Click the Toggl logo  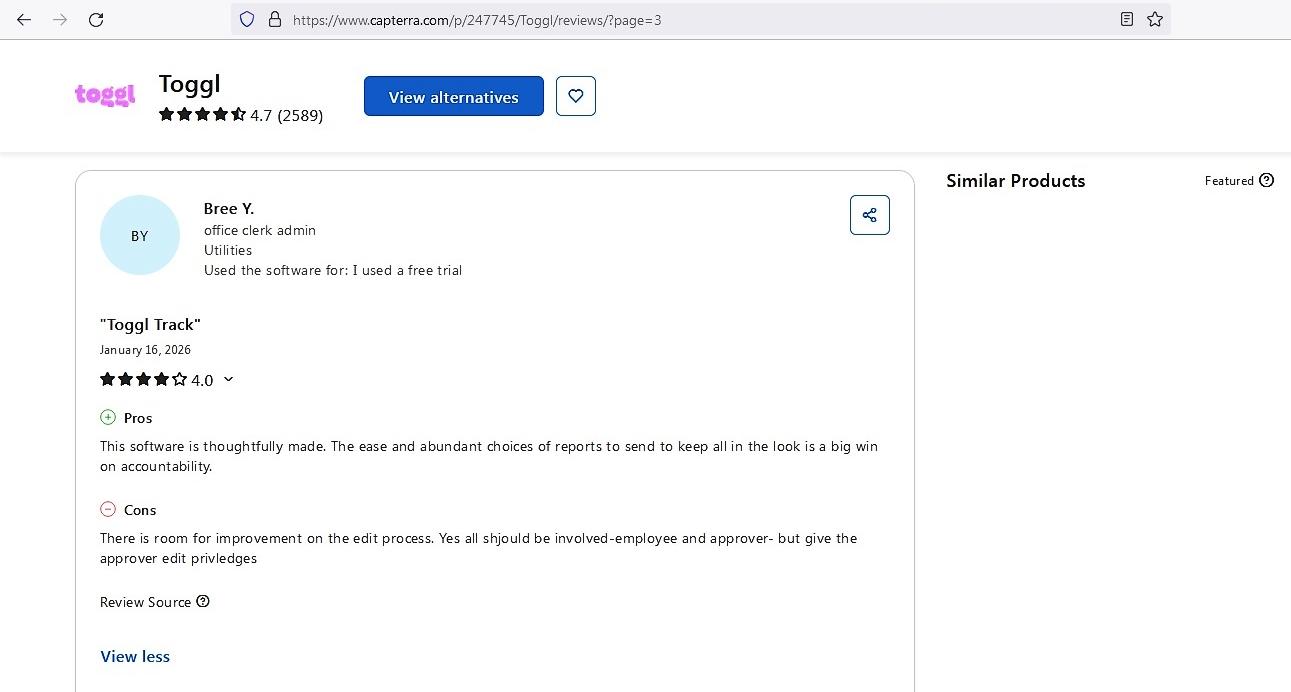105,95
